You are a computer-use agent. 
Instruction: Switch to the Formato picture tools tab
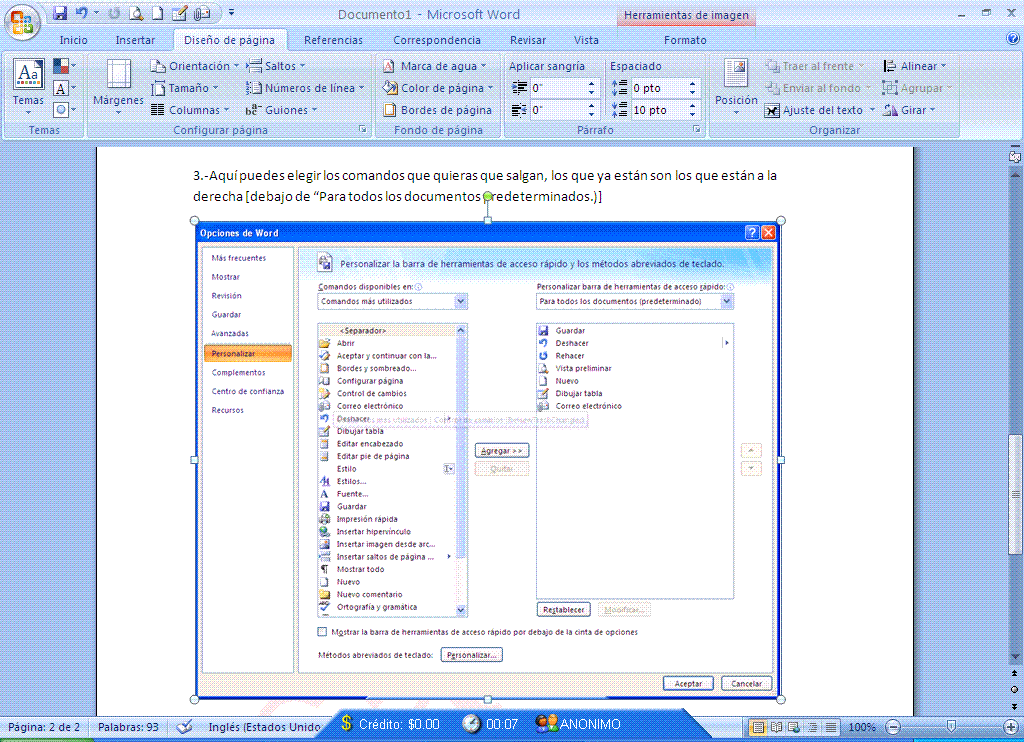[x=685, y=40]
